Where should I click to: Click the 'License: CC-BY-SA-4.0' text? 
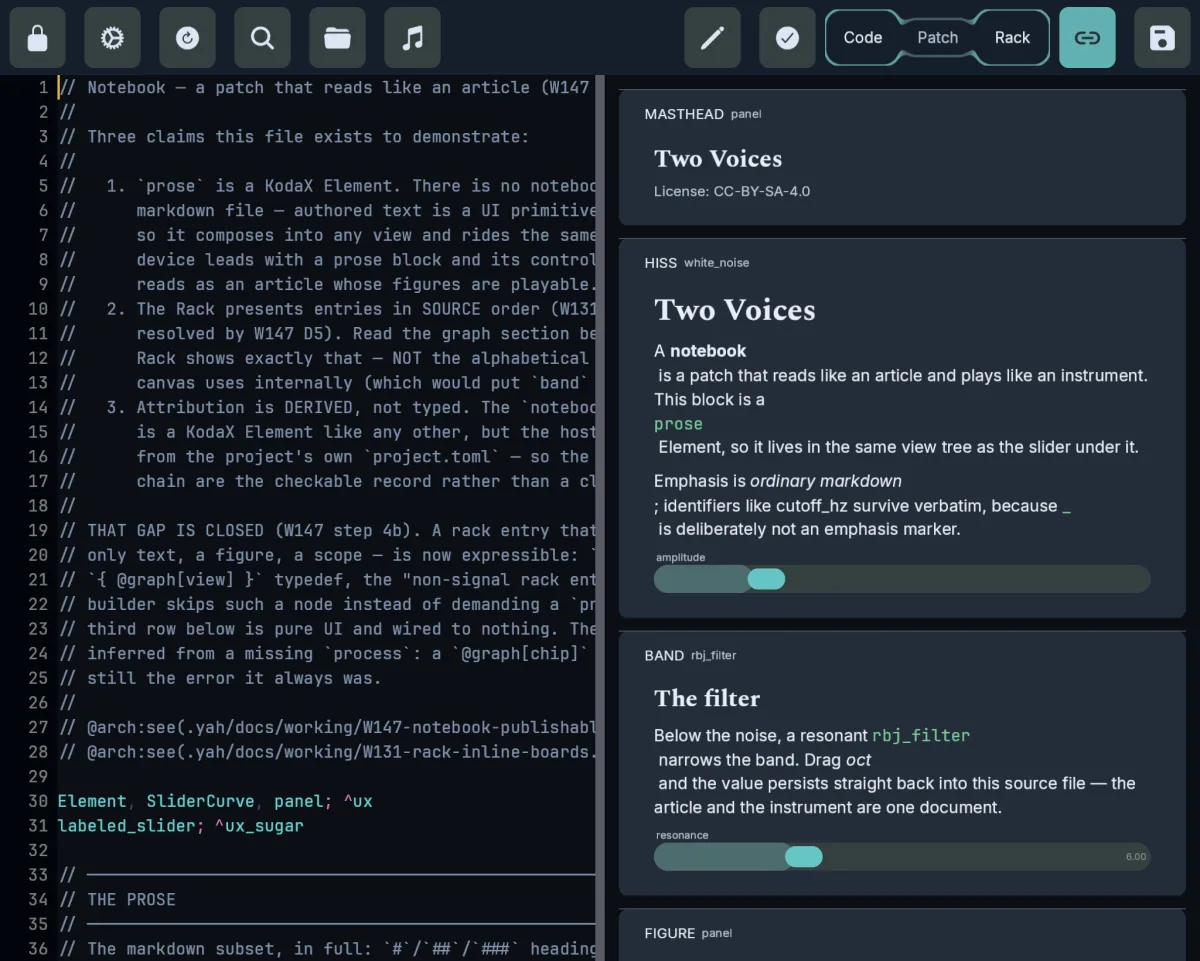[x=732, y=191]
